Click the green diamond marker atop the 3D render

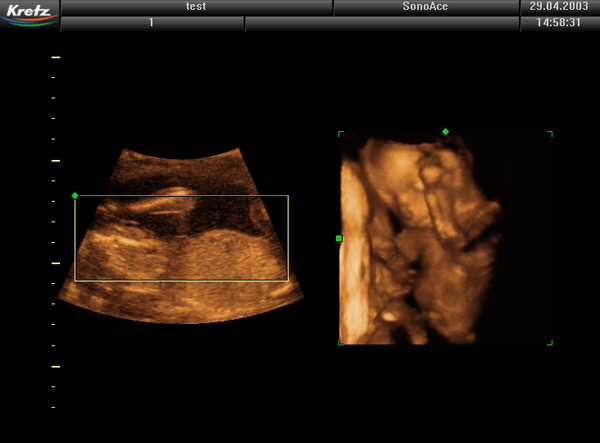445,132
